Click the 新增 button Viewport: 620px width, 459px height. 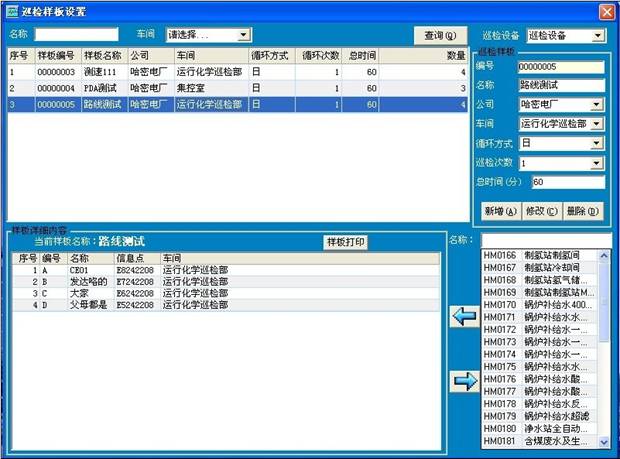click(x=500, y=211)
